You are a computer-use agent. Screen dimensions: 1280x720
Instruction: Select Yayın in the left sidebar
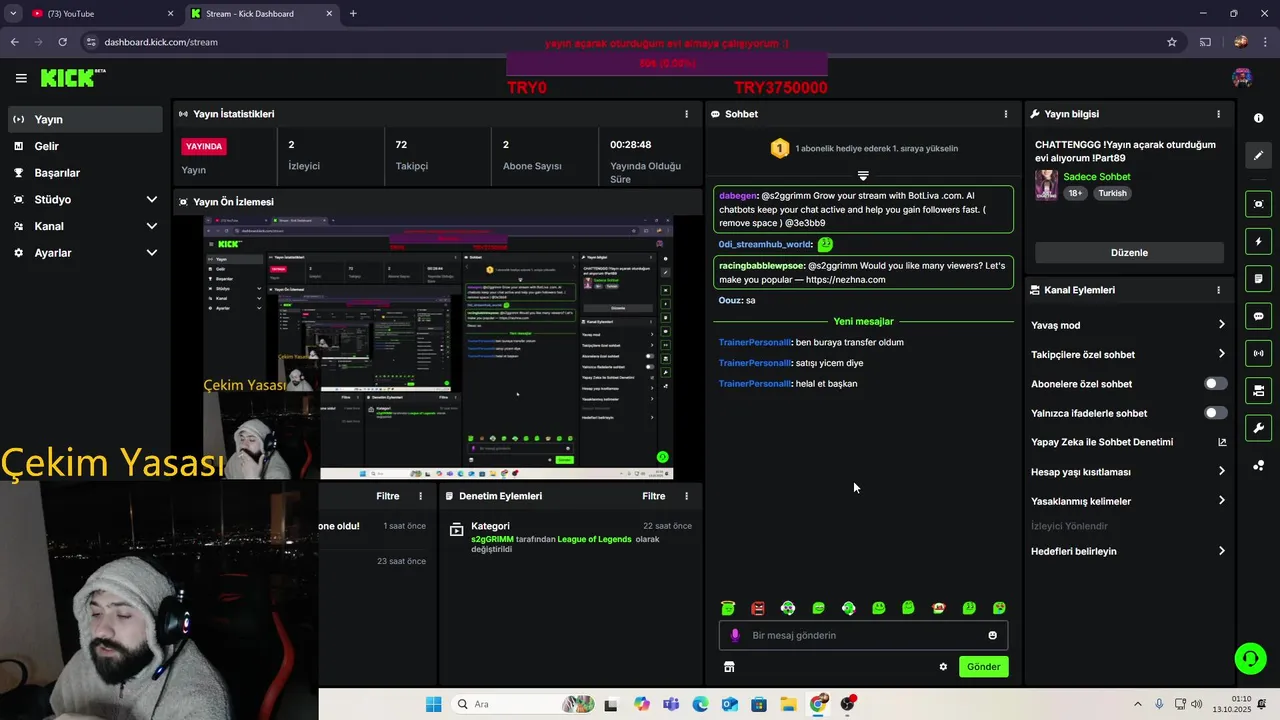(x=84, y=119)
